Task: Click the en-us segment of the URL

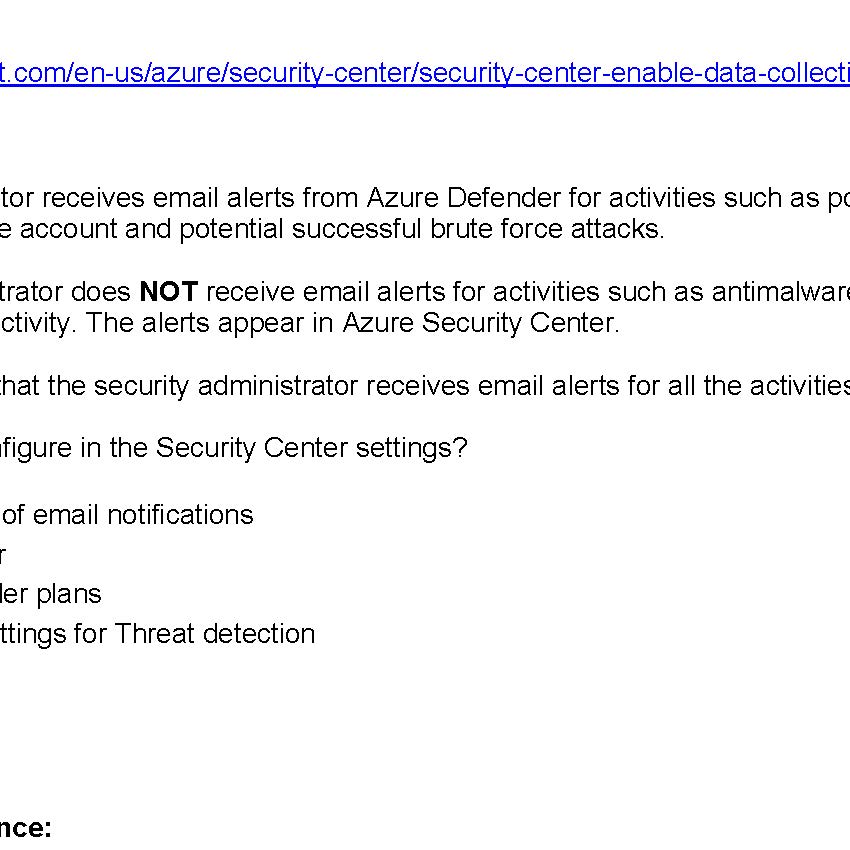Action: [116, 74]
